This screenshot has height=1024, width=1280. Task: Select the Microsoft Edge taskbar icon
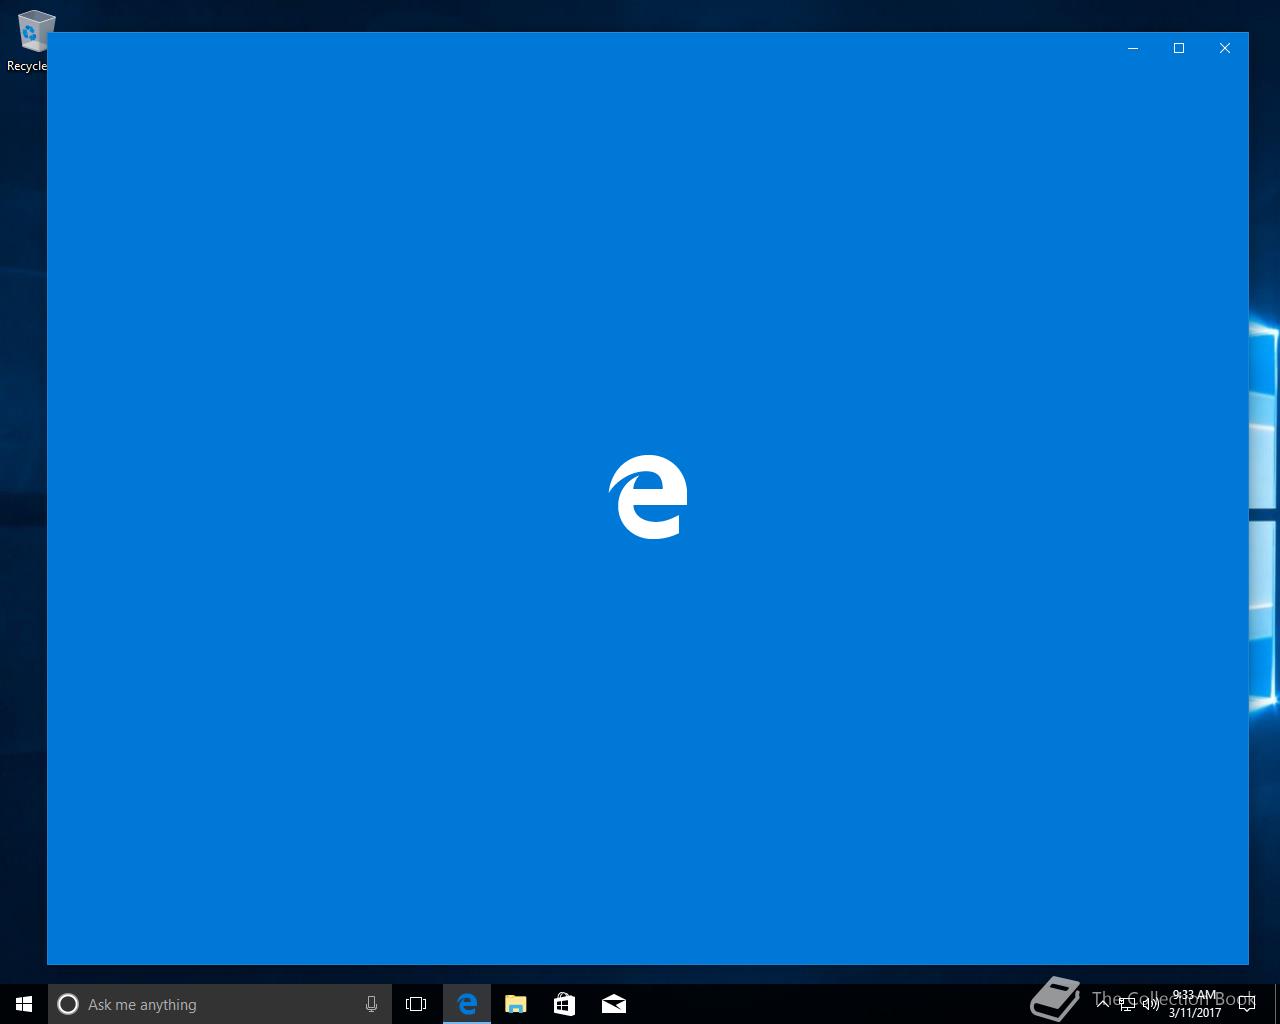[467, 1004]
